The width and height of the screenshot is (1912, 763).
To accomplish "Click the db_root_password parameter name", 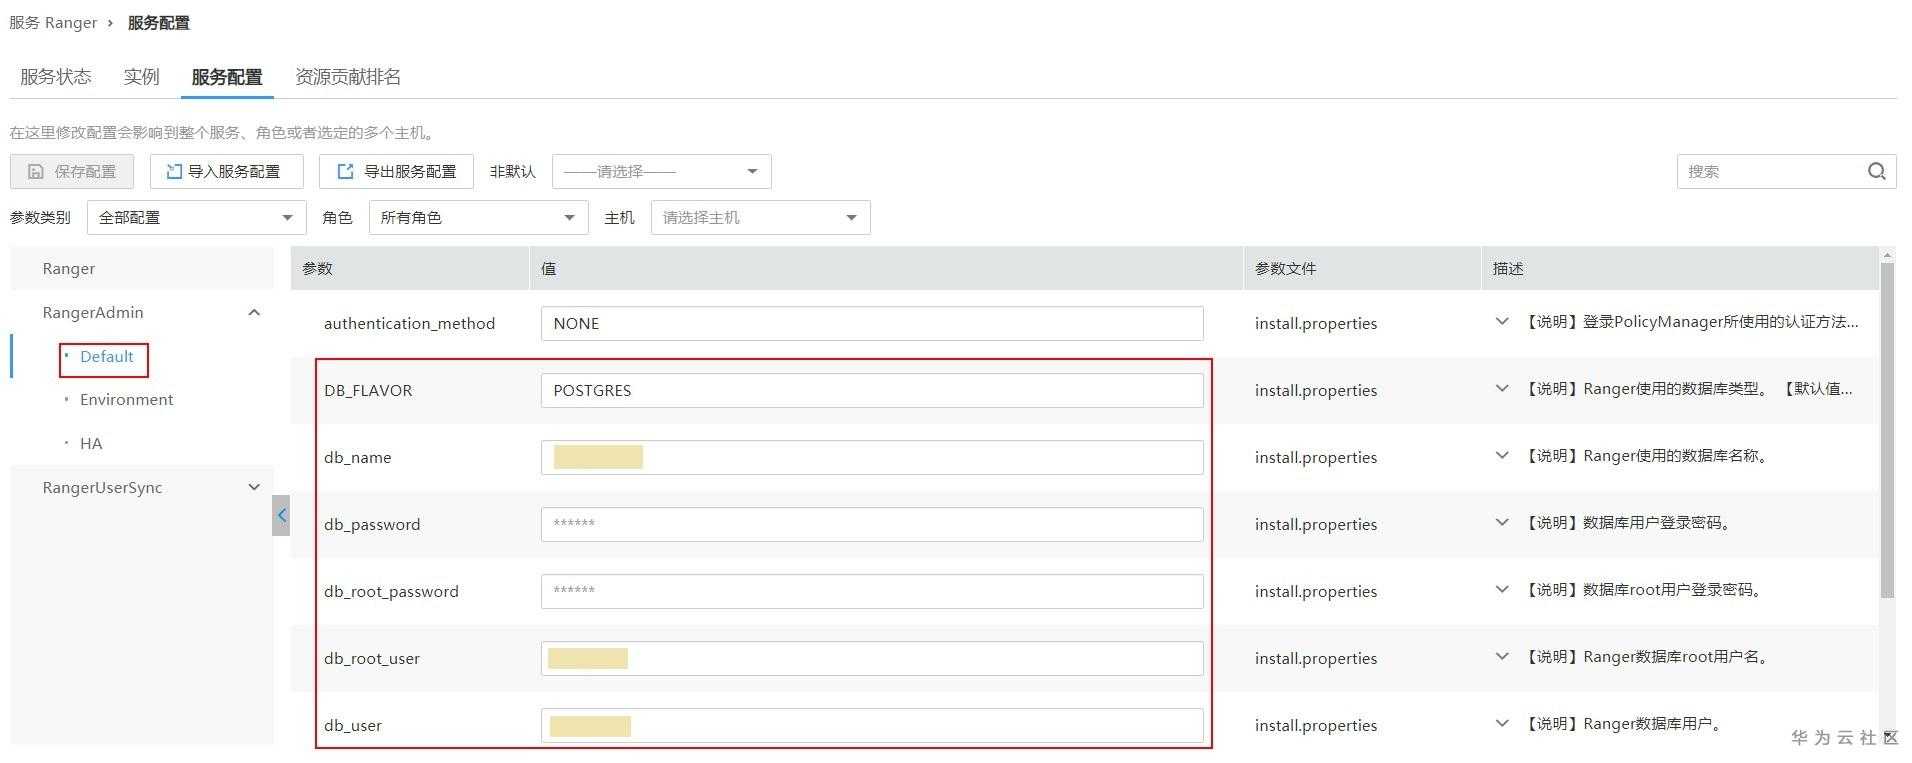I will click(x=391, y=591).
